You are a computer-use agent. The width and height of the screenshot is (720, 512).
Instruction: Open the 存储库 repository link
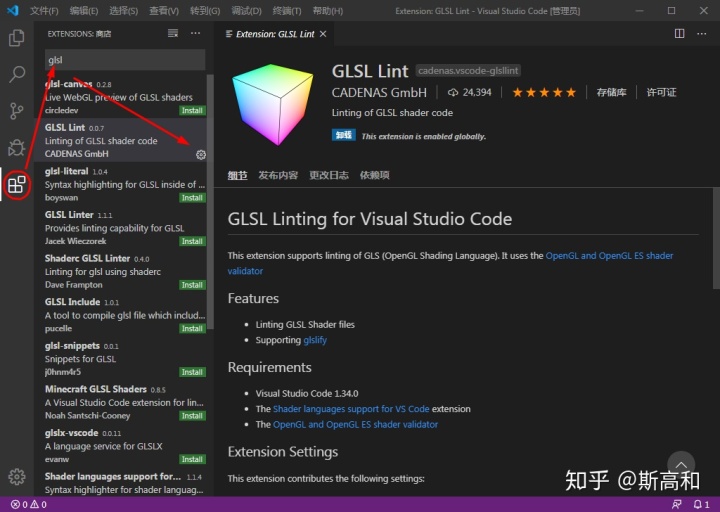click(x=611, y=92)
